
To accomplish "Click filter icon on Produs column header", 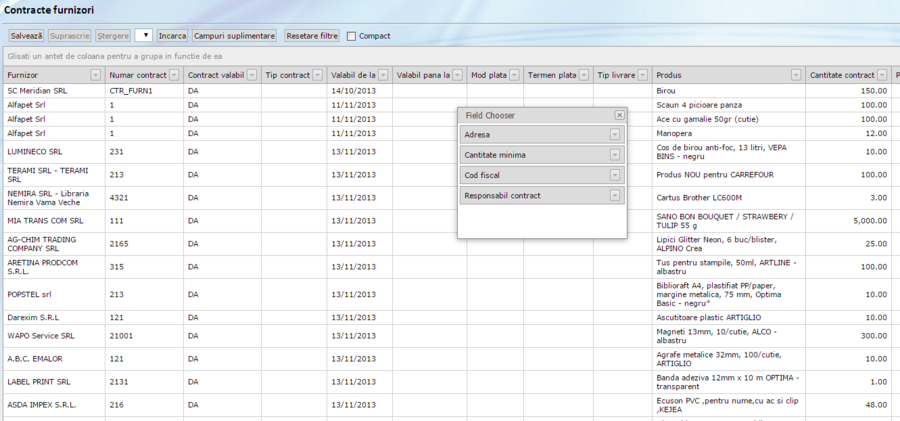I will (x=796, y=75).
